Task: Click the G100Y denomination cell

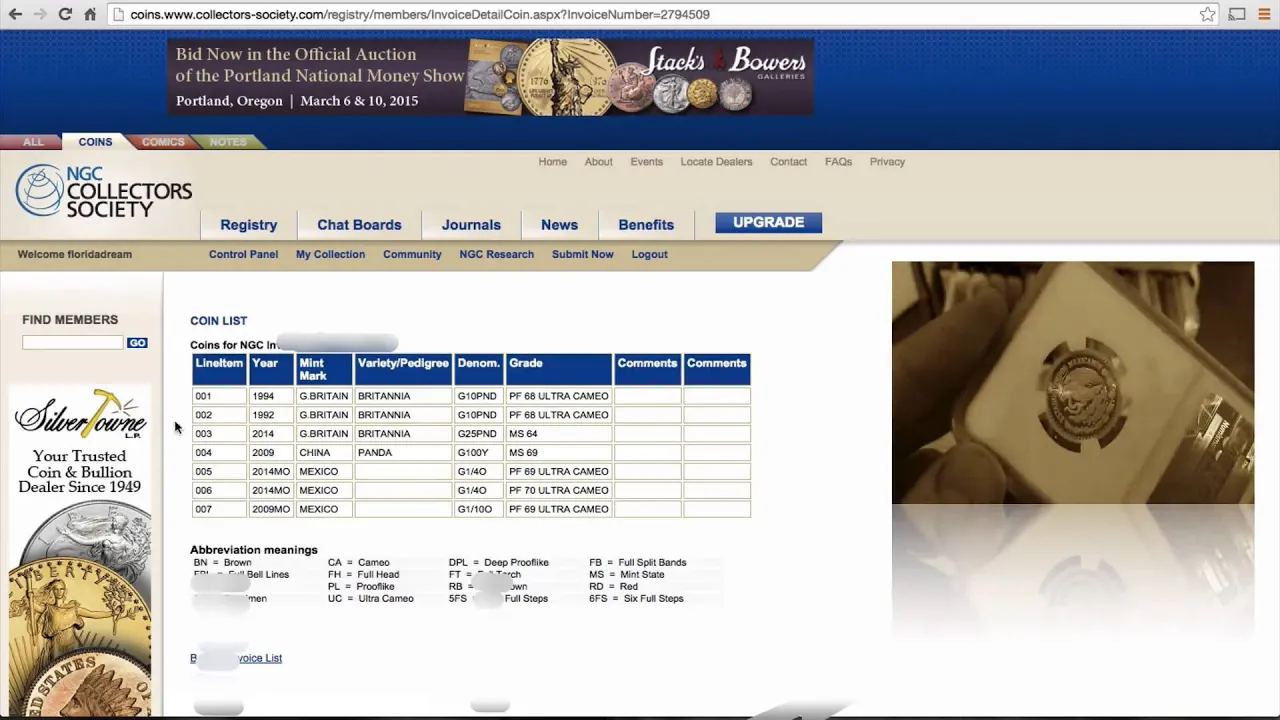Action: click(479, 452)
